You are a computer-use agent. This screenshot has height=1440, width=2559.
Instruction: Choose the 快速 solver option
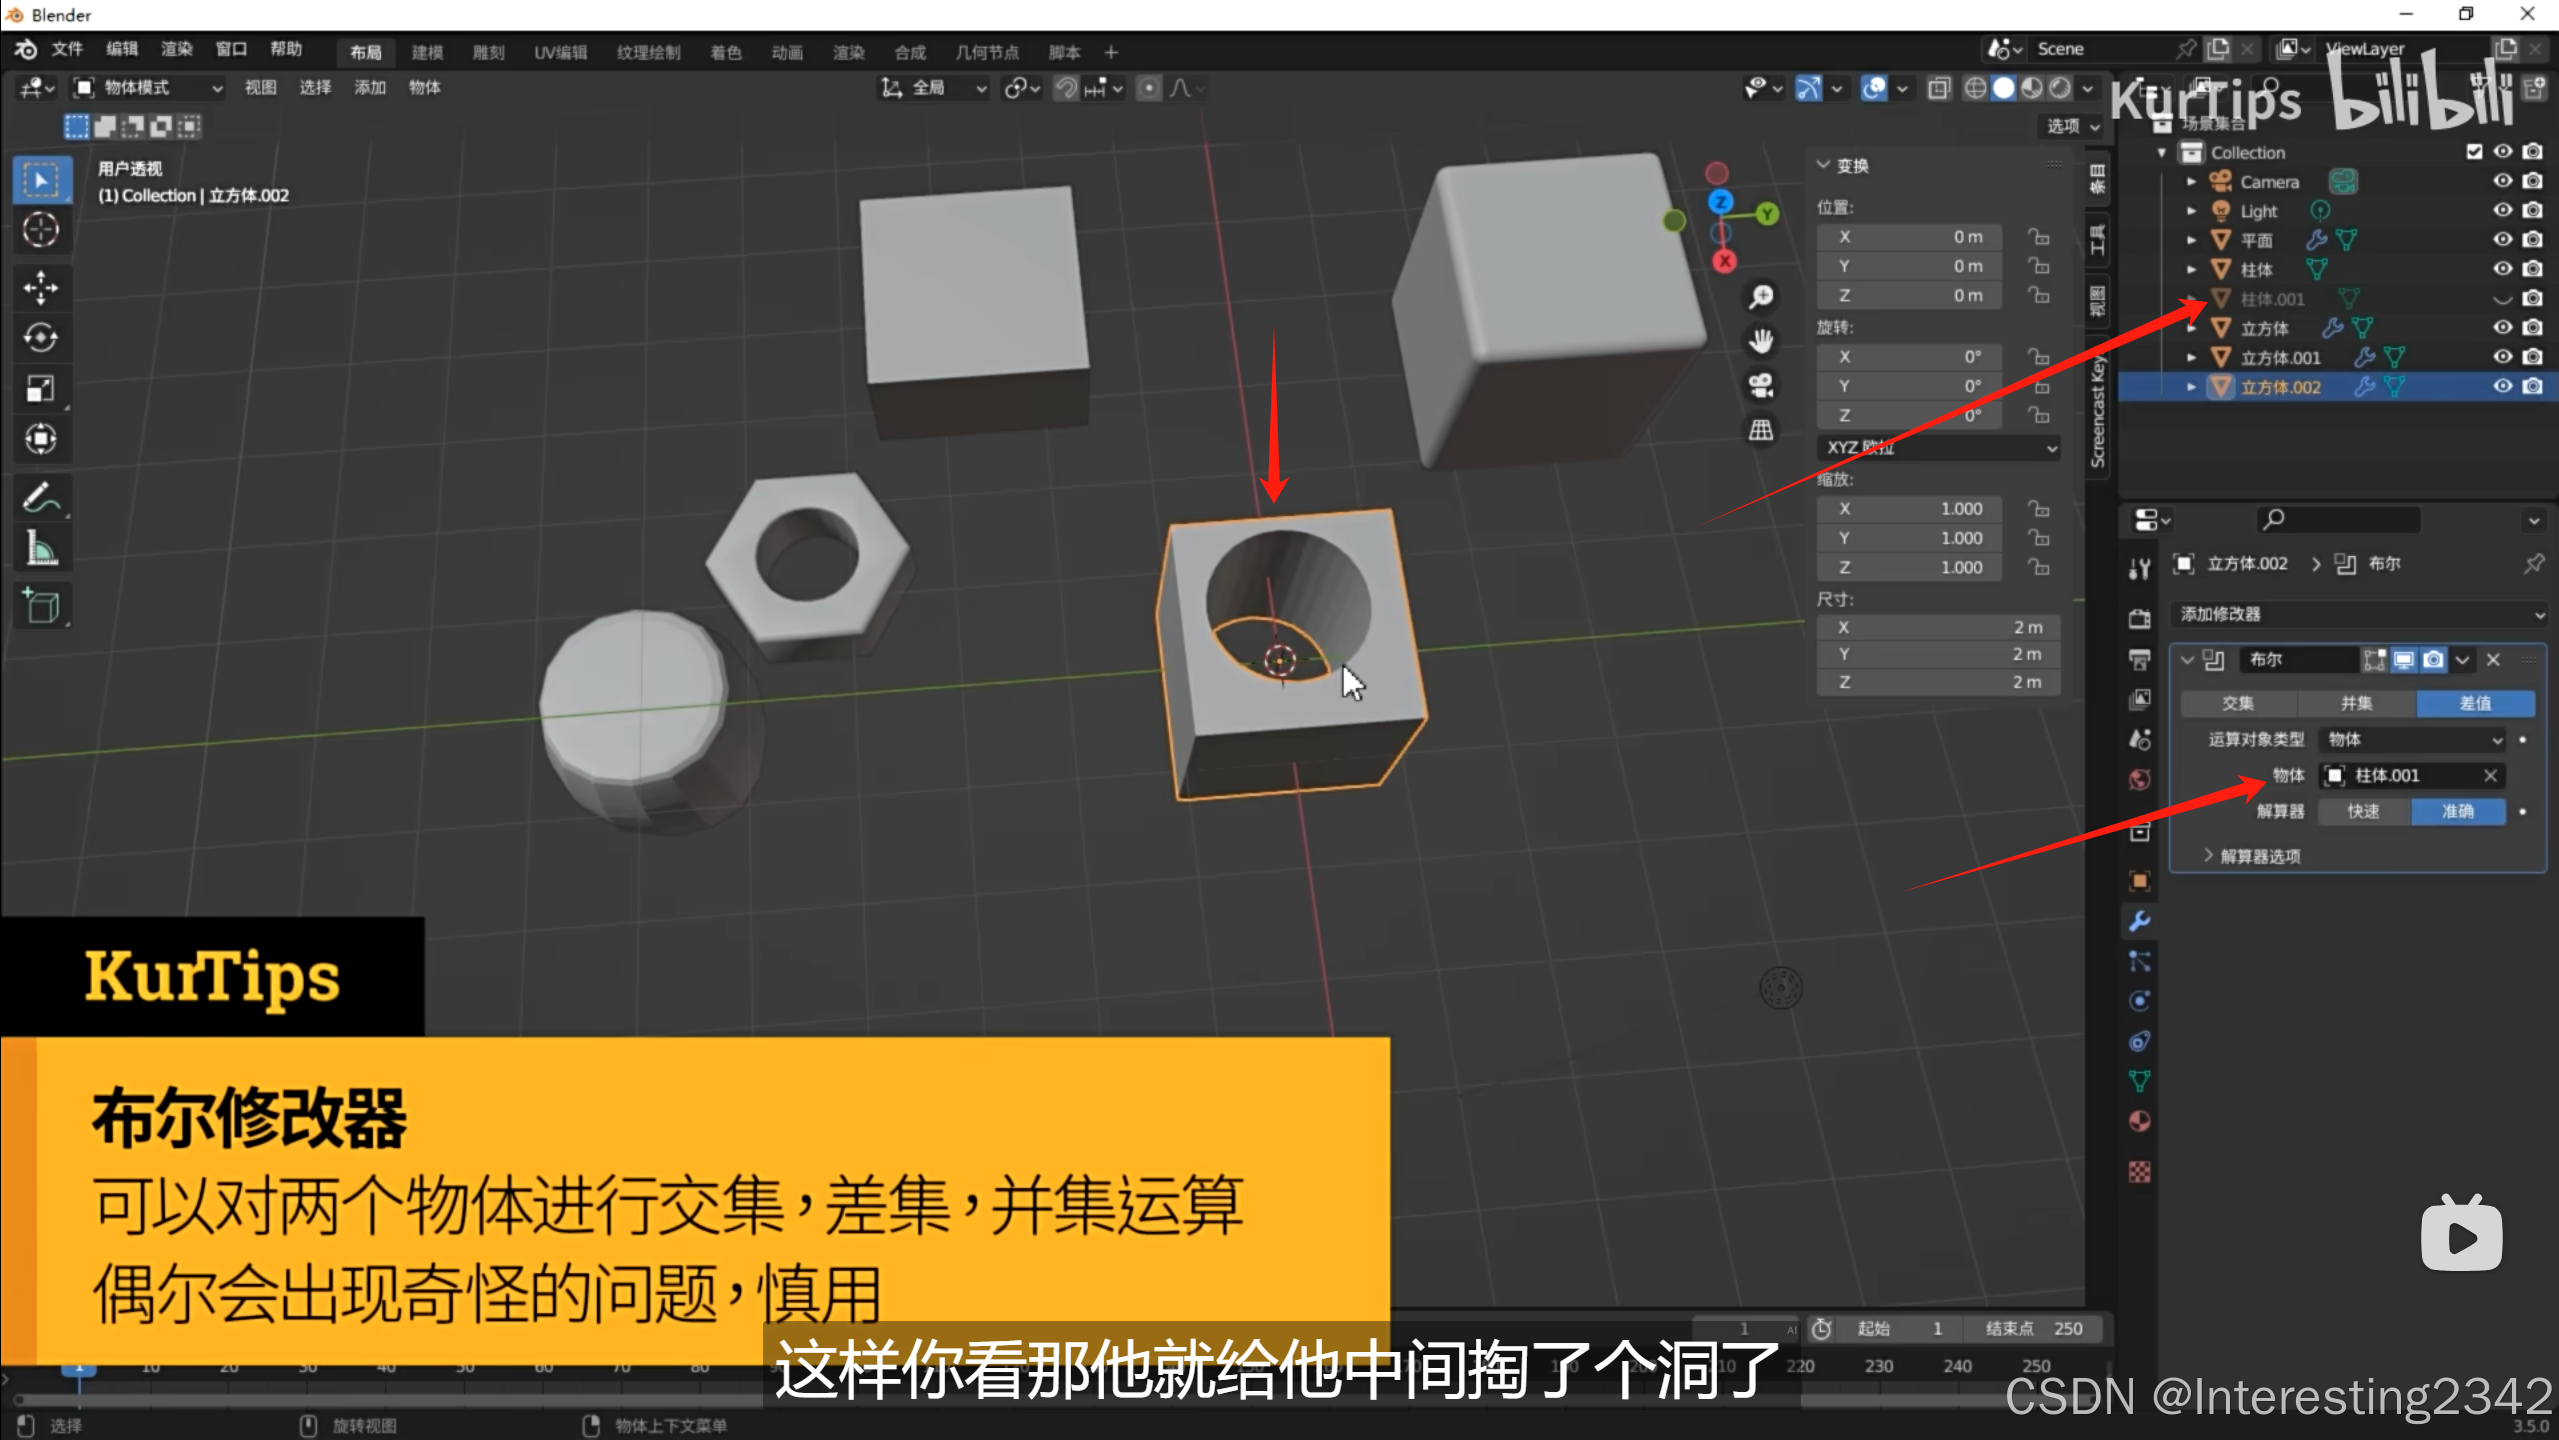(x=2364, y=811)
